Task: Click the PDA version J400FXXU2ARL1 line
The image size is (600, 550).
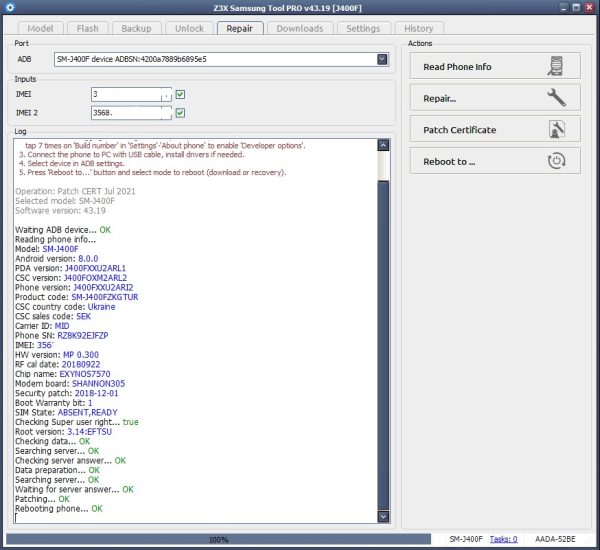Action: 70,268
